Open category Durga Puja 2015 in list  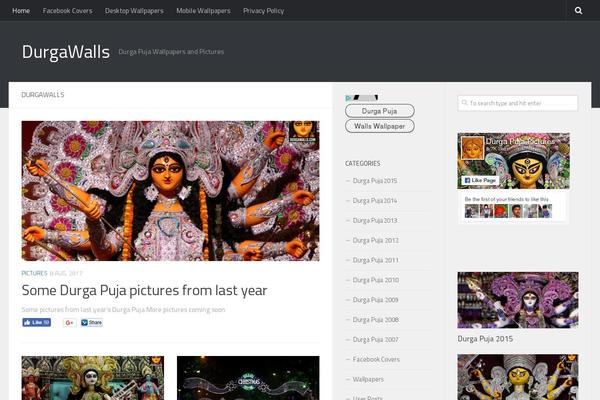[375, 181]
